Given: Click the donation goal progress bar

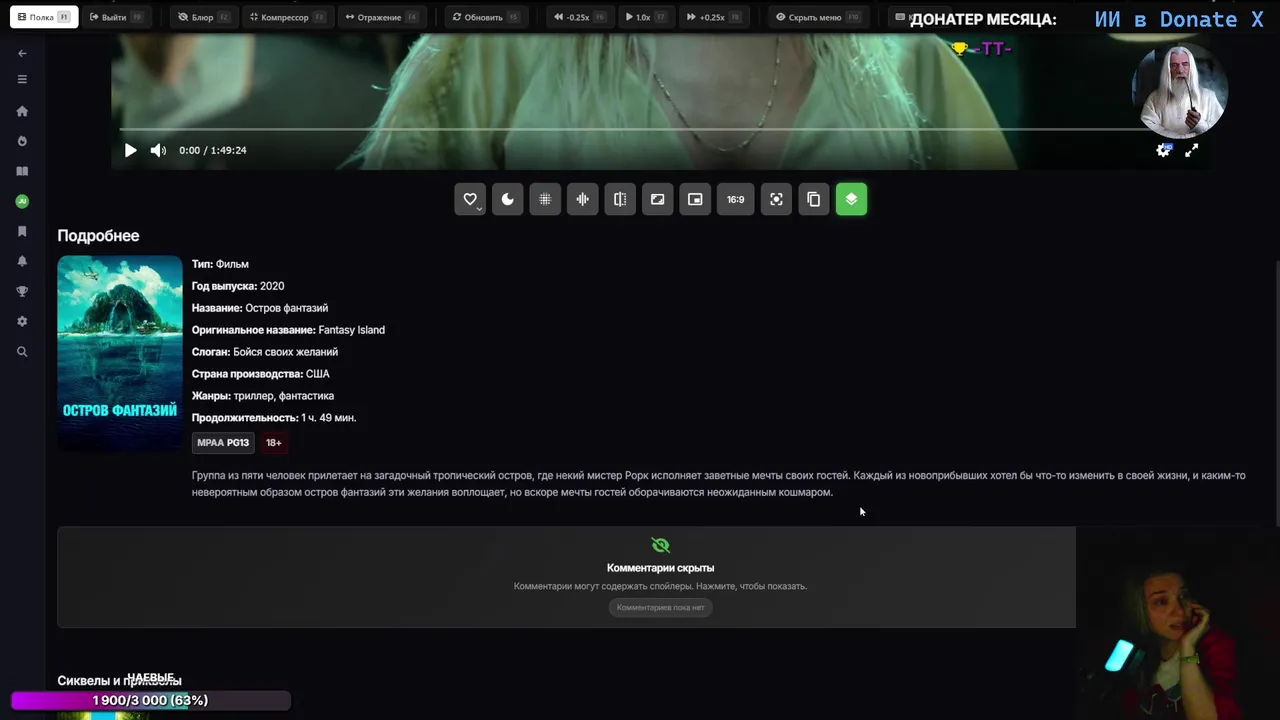Looking at the screenshot, I should tap(150, 701).
